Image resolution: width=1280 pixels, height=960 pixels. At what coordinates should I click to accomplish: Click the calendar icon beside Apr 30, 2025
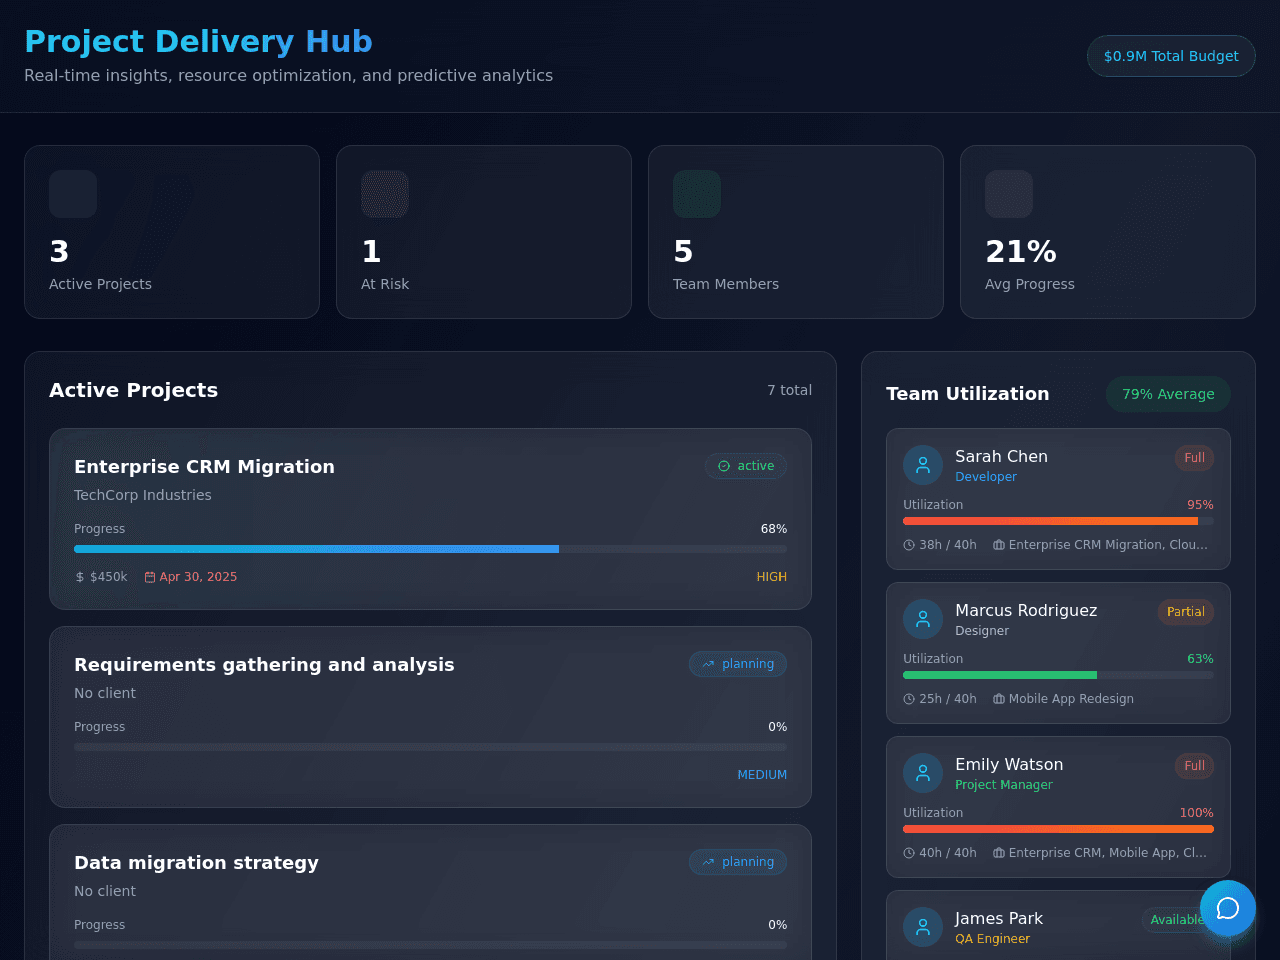[150, 577]
